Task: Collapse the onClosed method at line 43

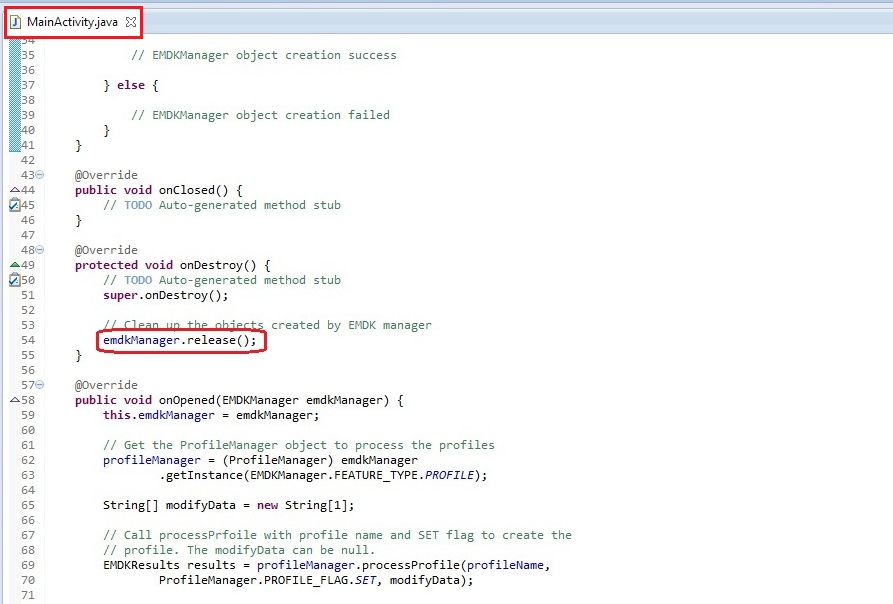Action: click(40, 175)
